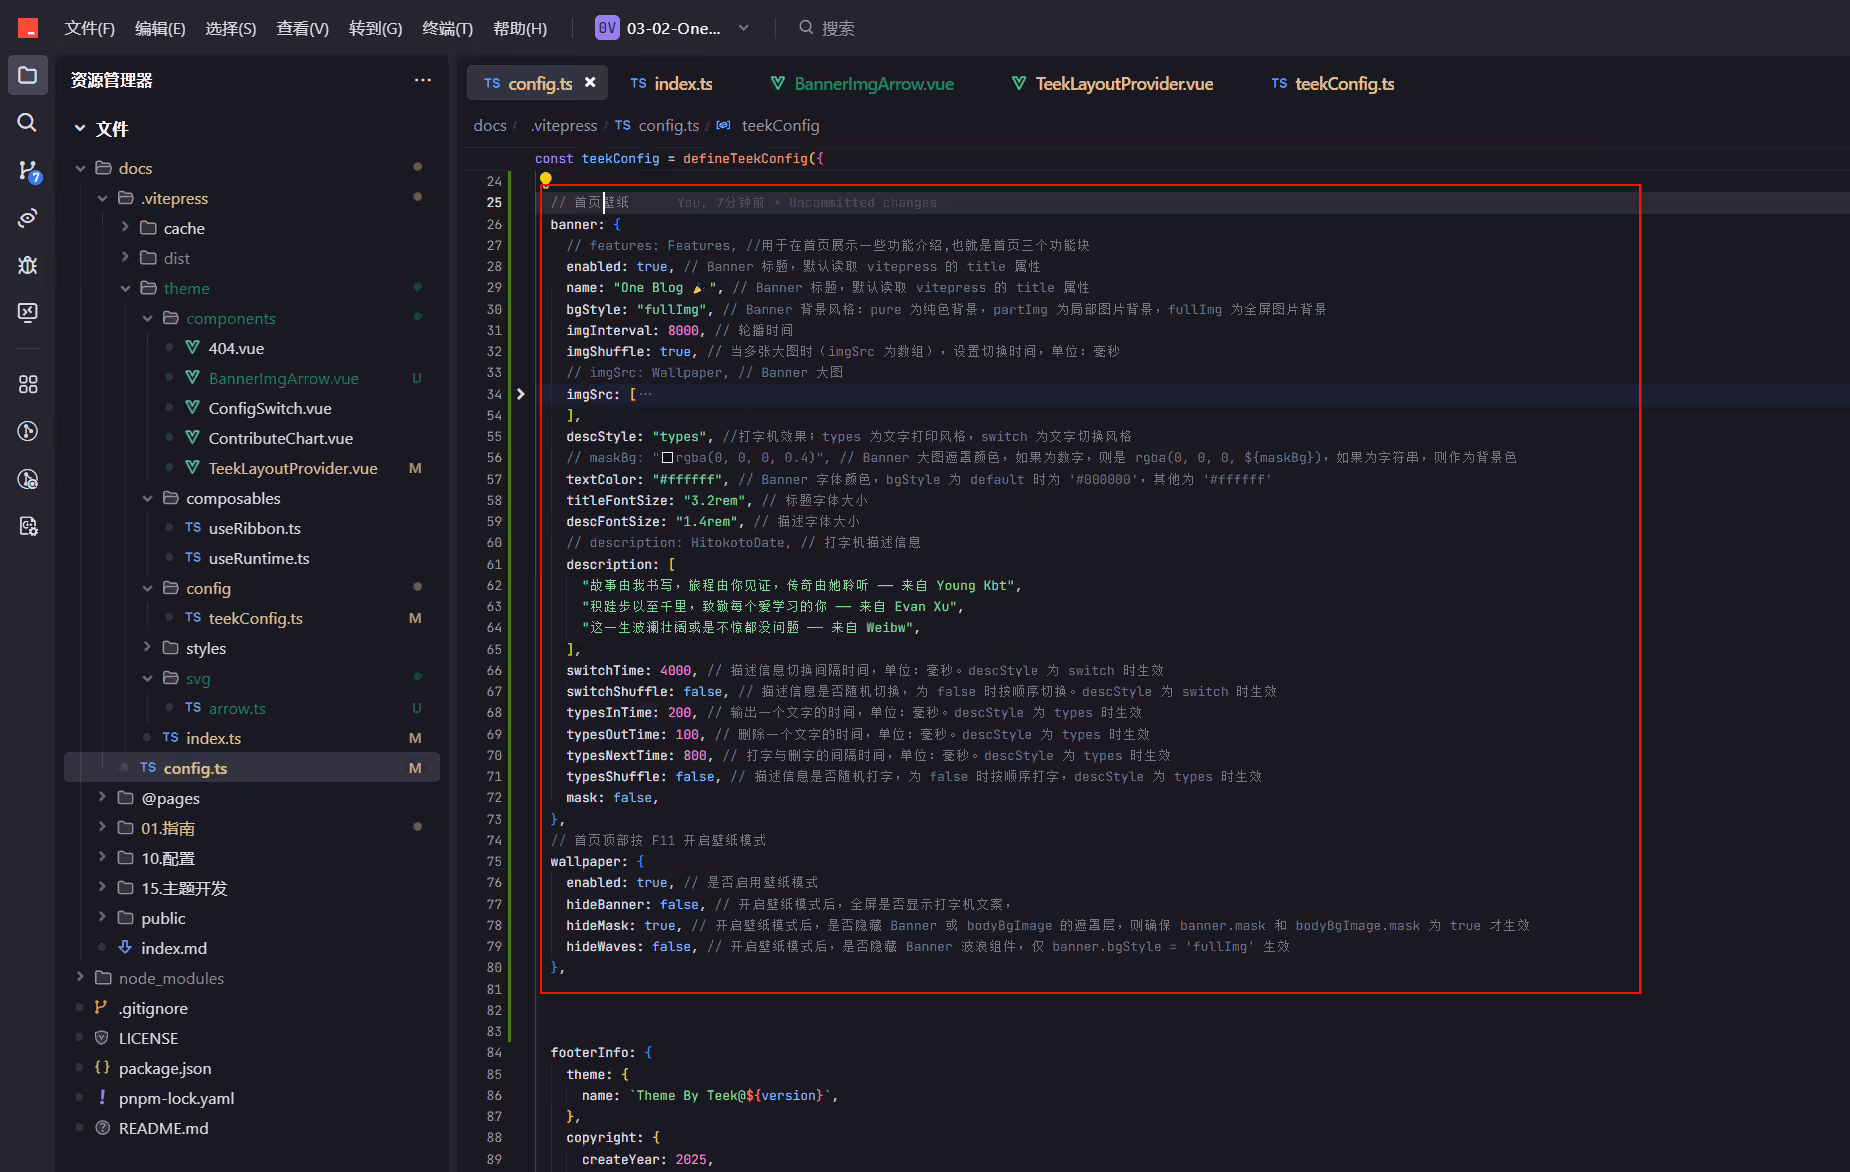Click the rgba color swatch on line 56
The width and height of the screenshot is (1850, 1172).
[x=667, y=458]
